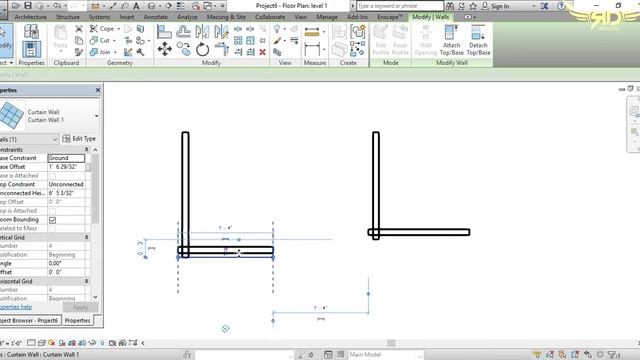The image size is (640, 360).
Task: Select the Rotate tool
Action: coord(202,50)
